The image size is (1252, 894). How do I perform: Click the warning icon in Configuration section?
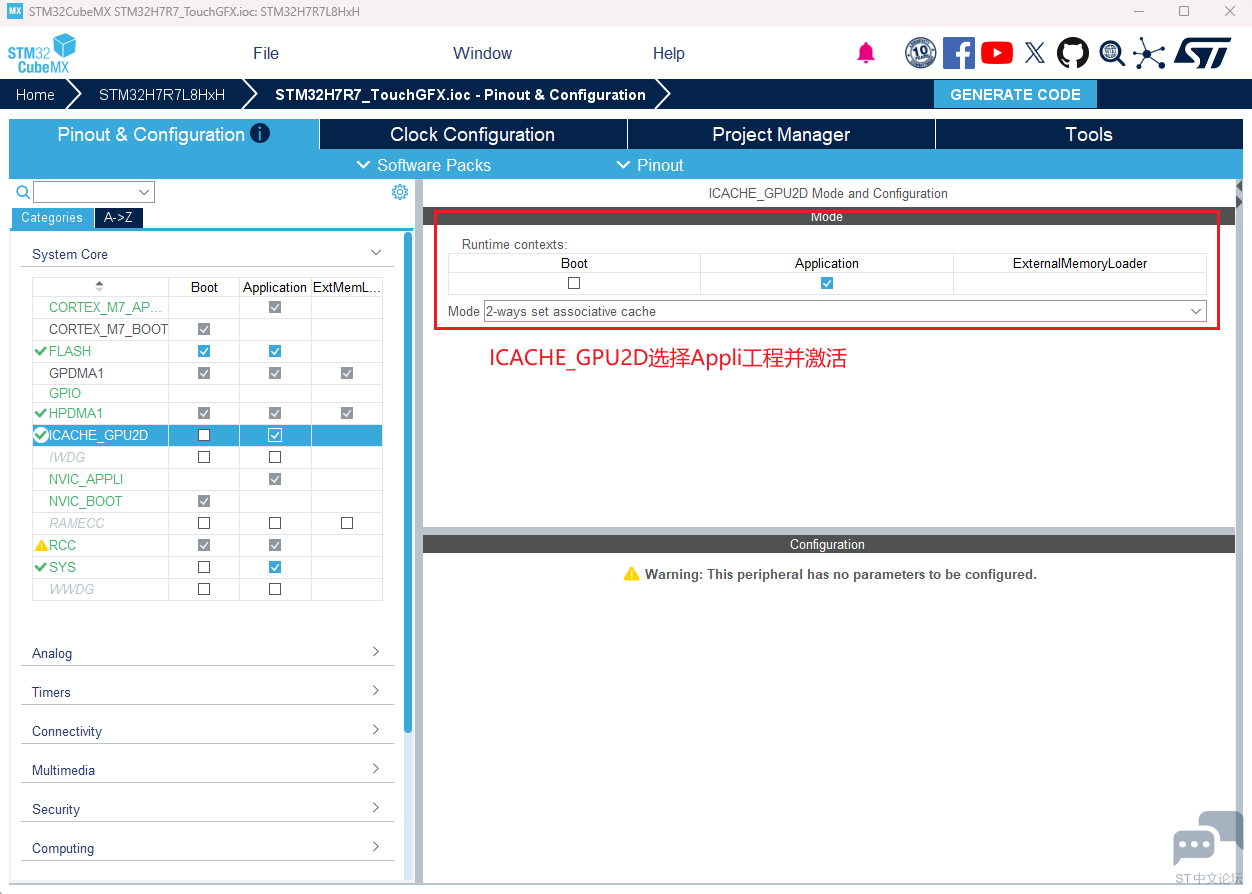(x=631, y=574)
